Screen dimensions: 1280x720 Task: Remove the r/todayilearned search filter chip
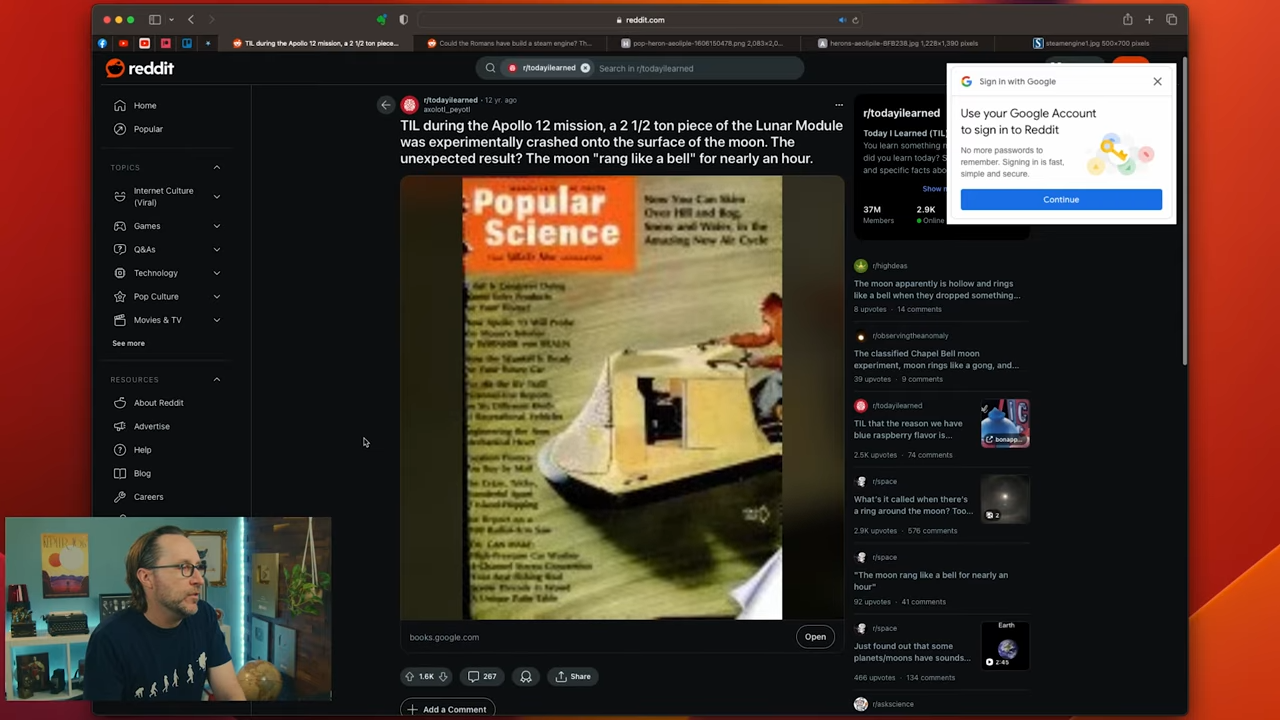(x=585, y=68)
